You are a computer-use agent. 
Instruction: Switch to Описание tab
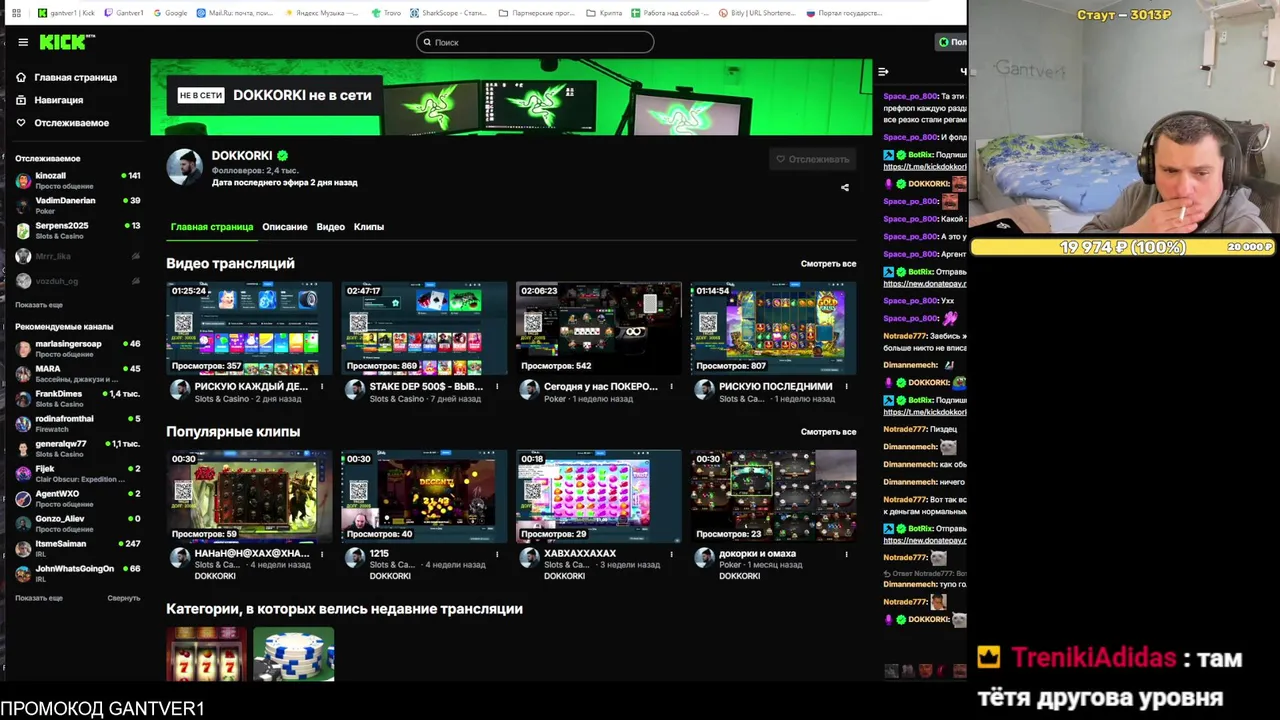(x=285, y=227)
